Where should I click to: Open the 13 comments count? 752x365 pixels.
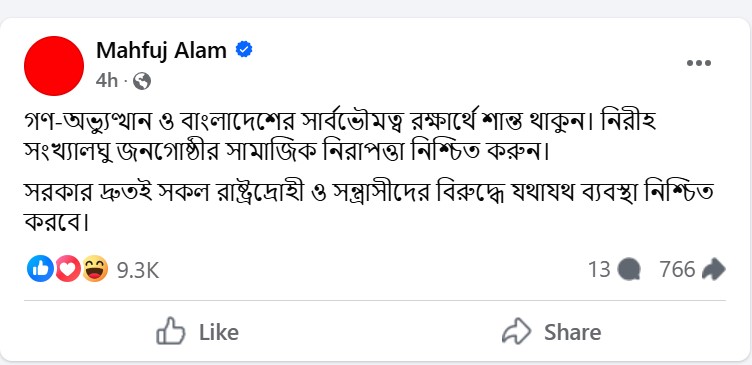click(x=599, y=270)
